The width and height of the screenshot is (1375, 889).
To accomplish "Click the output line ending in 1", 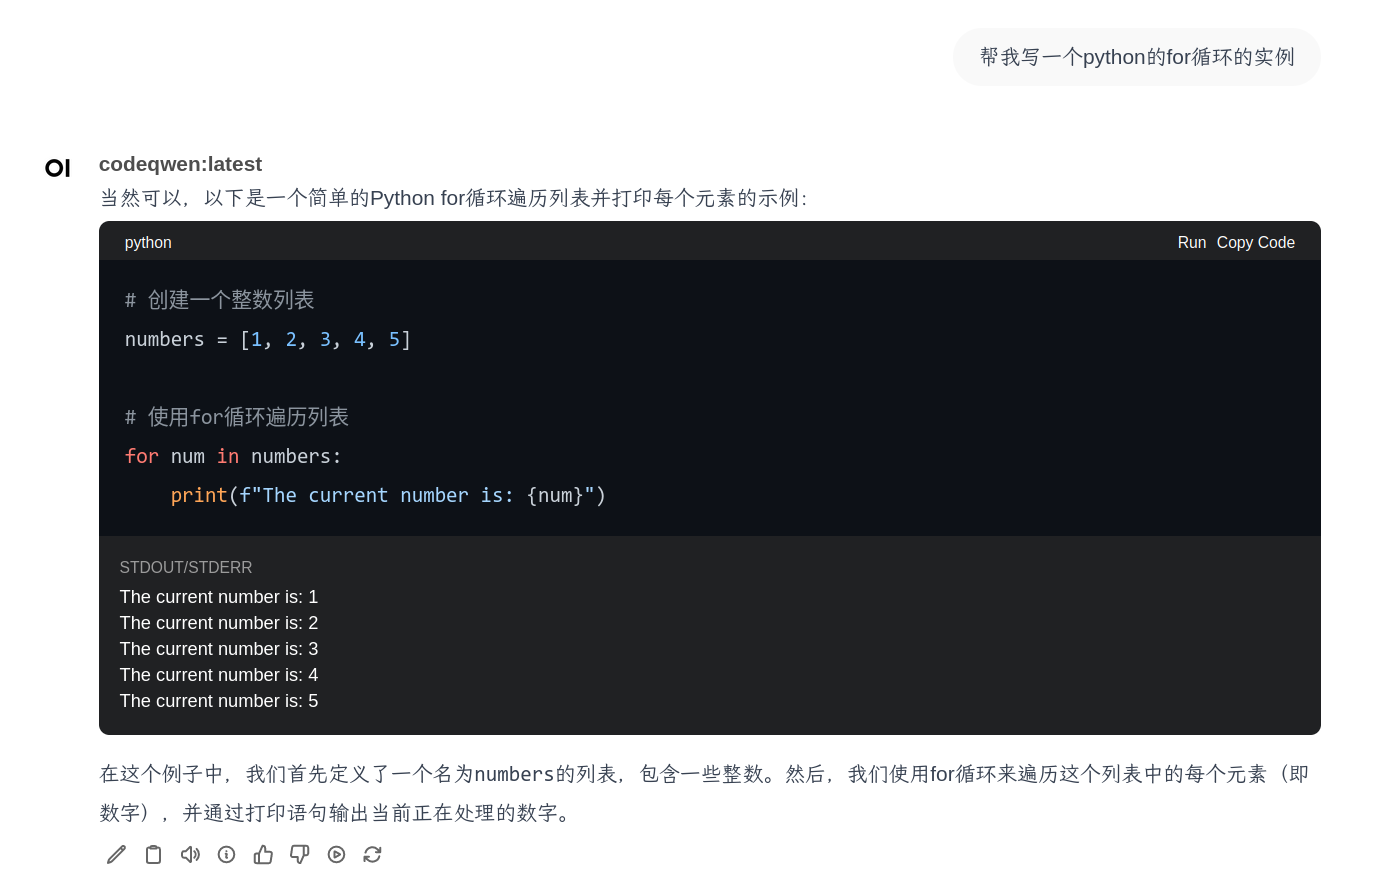I will click(x=219, y=597).
